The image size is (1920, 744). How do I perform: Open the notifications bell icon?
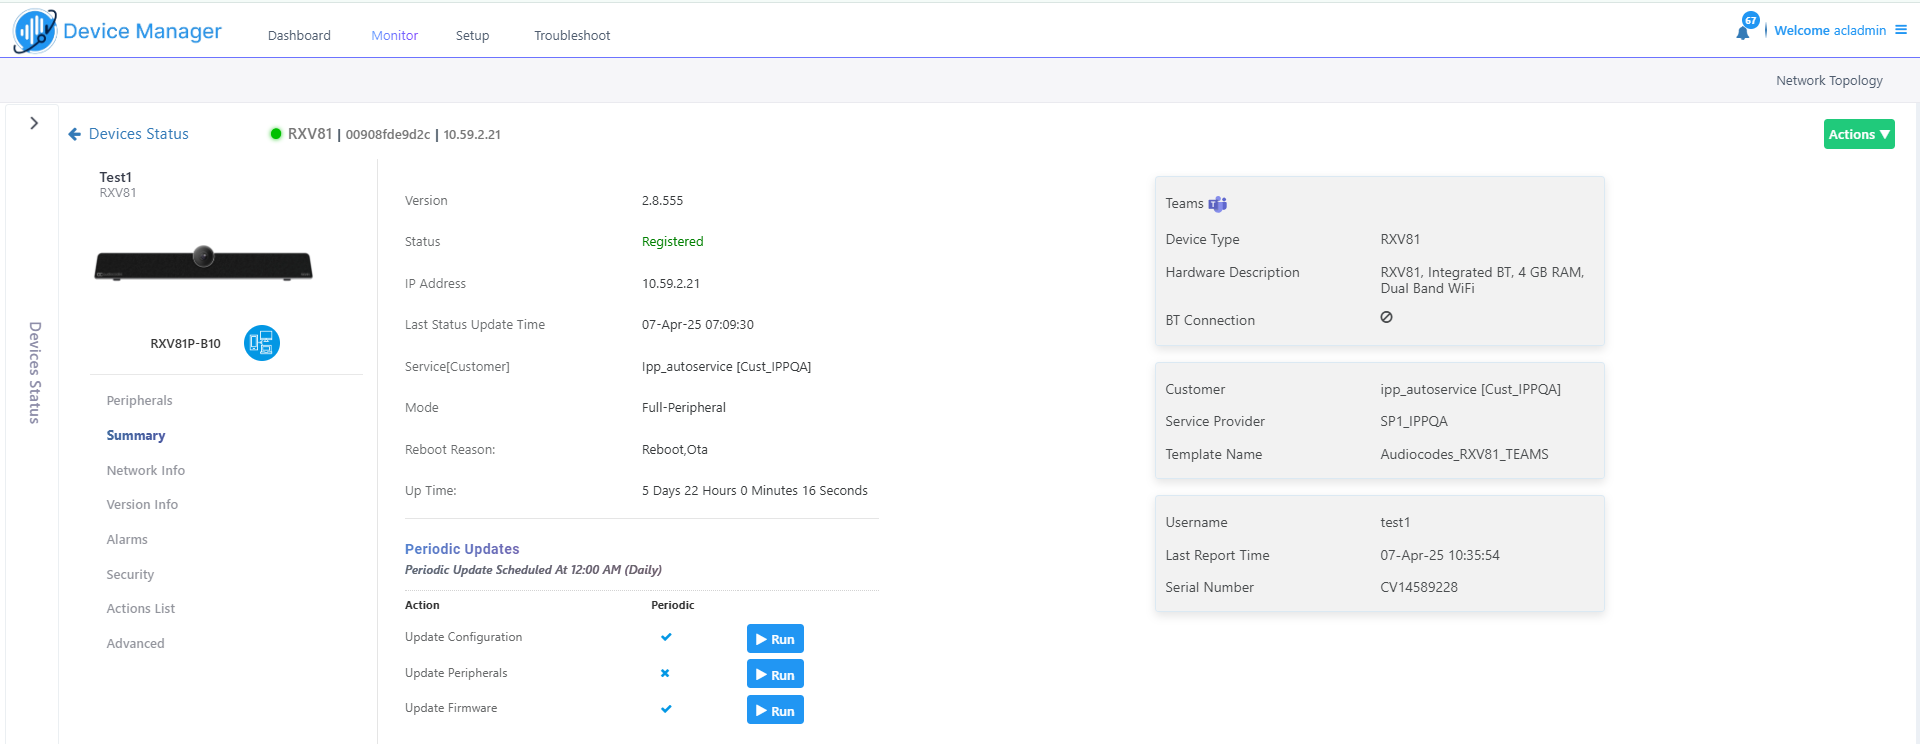[1743, 32]
